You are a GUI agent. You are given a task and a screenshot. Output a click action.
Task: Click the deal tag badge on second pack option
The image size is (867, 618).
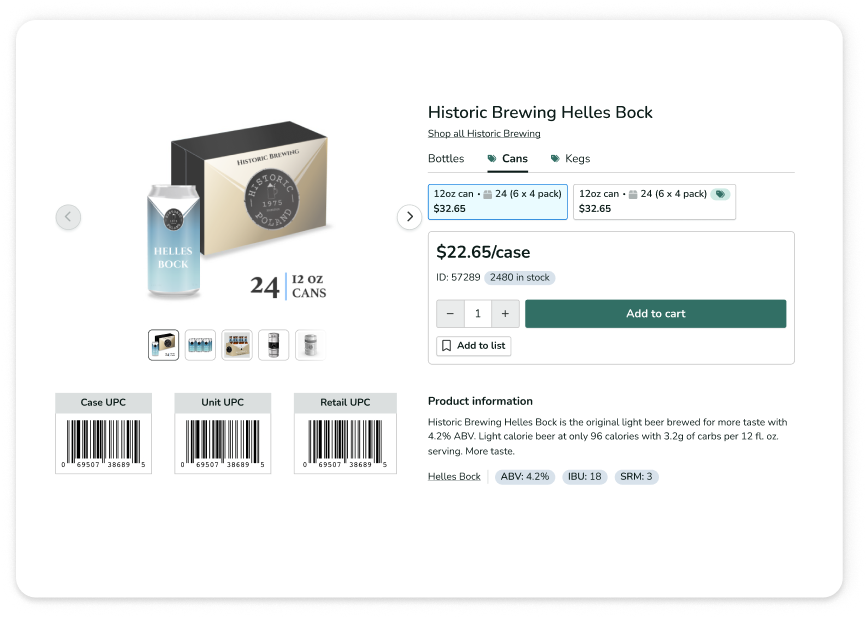click(720, 194)
